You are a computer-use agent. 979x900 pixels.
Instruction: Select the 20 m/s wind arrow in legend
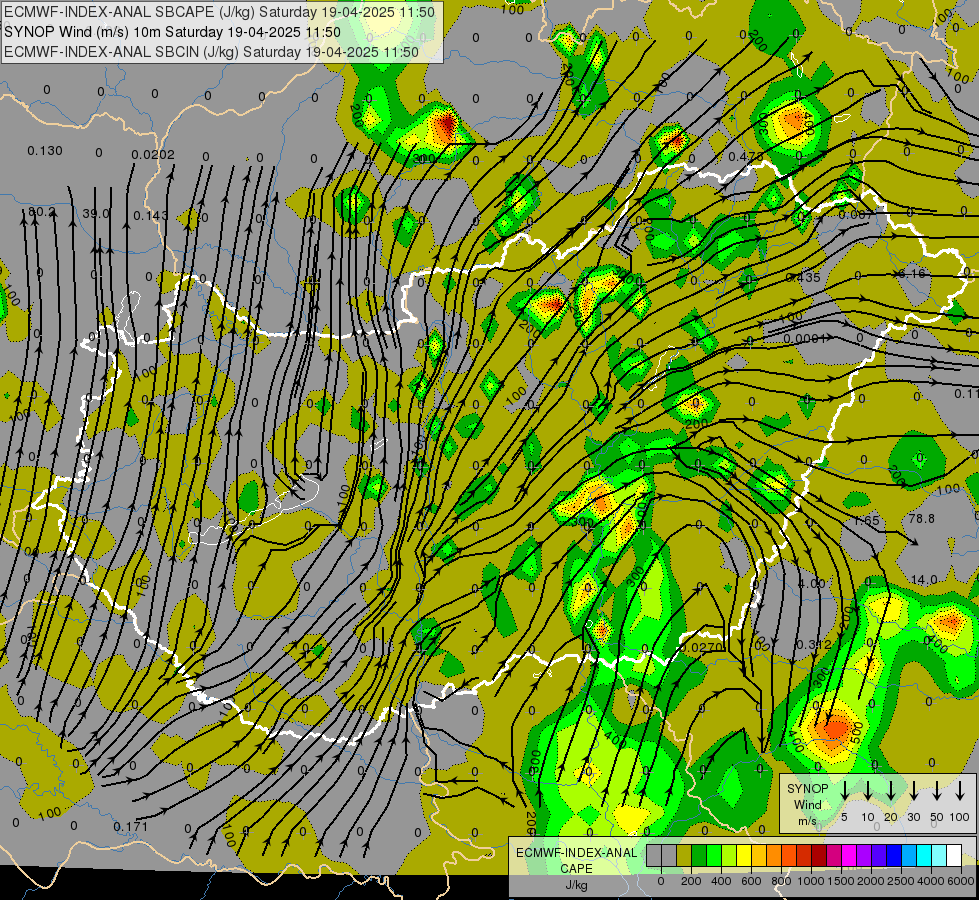(890, 790)
